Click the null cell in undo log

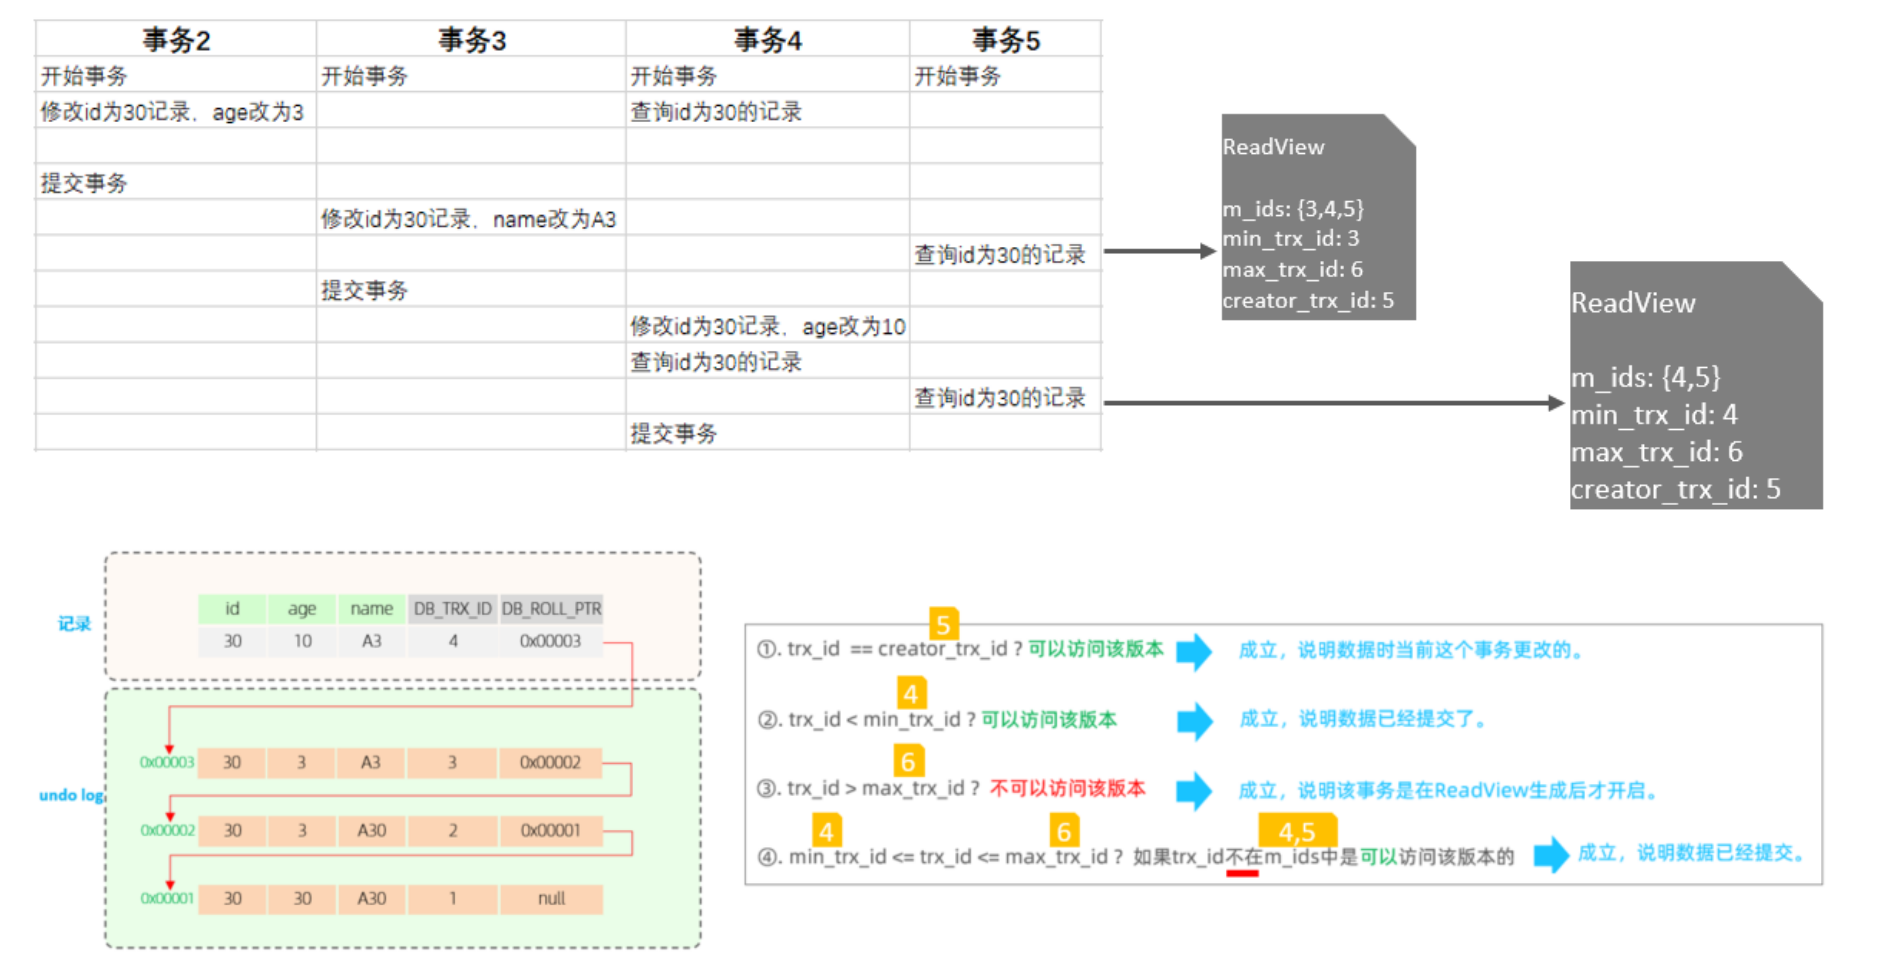(x=551, y=899)
